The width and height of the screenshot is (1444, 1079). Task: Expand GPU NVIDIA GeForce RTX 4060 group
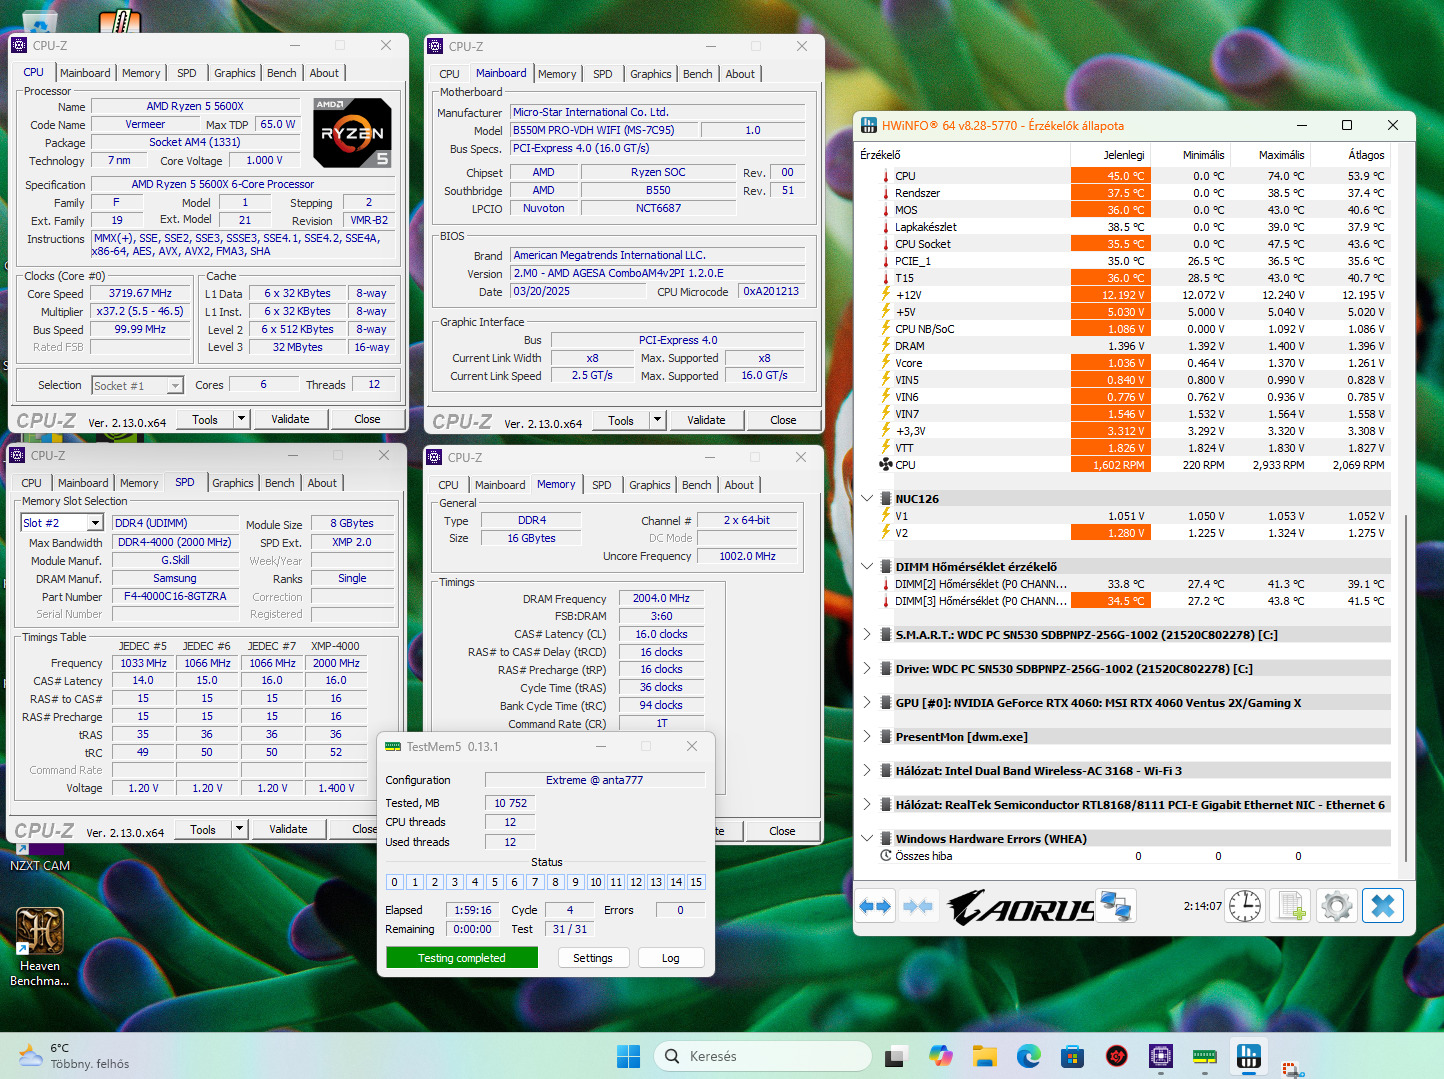[867, 702]
